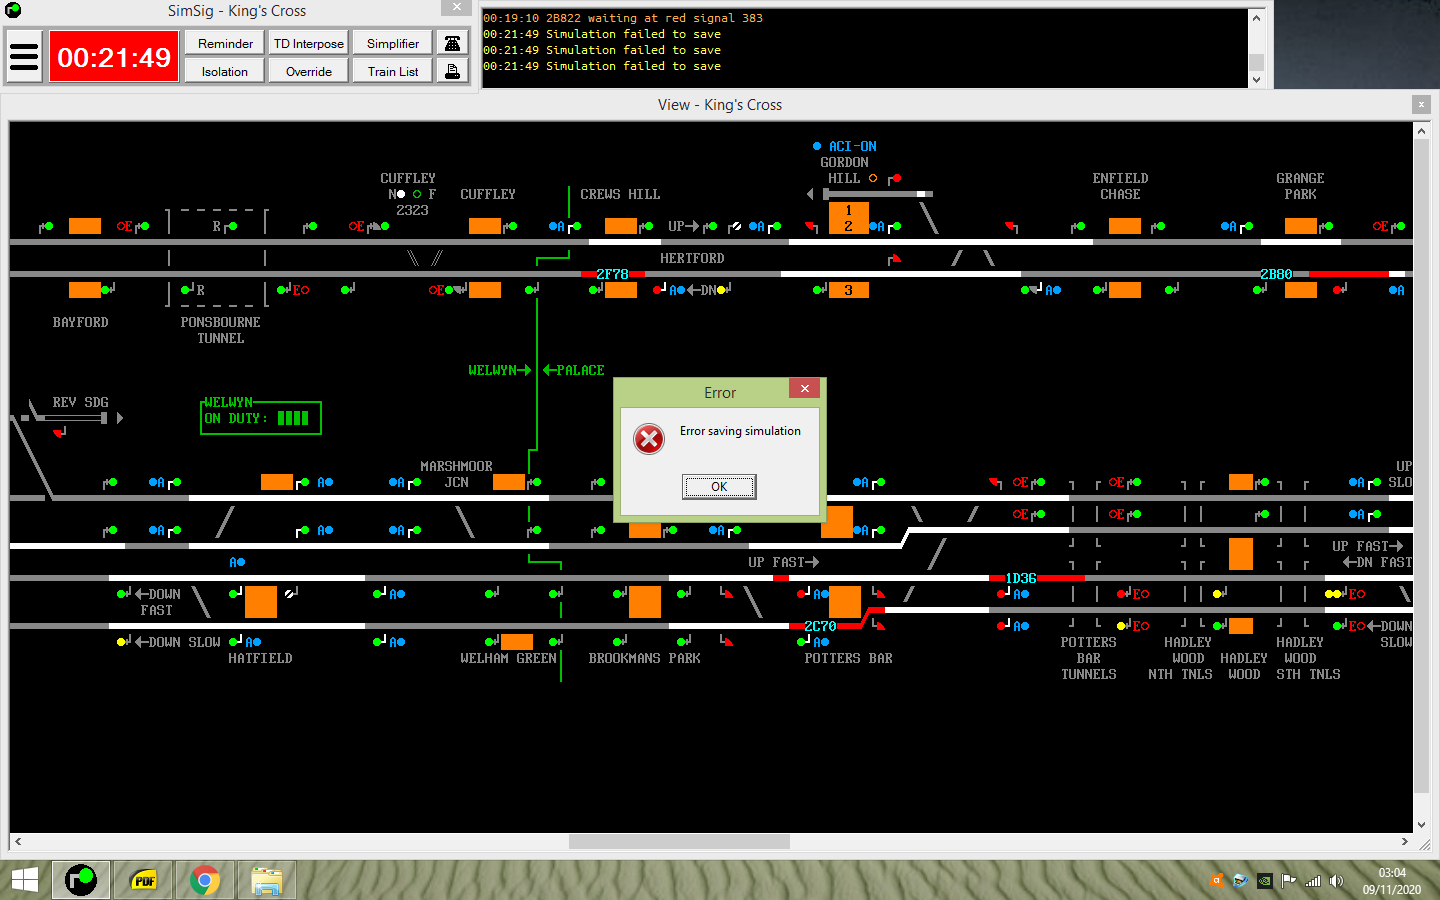Click the DOWN SLOW arrow label on the left
The width and height of the screenshot is (1440, 900).
(177, 642)
